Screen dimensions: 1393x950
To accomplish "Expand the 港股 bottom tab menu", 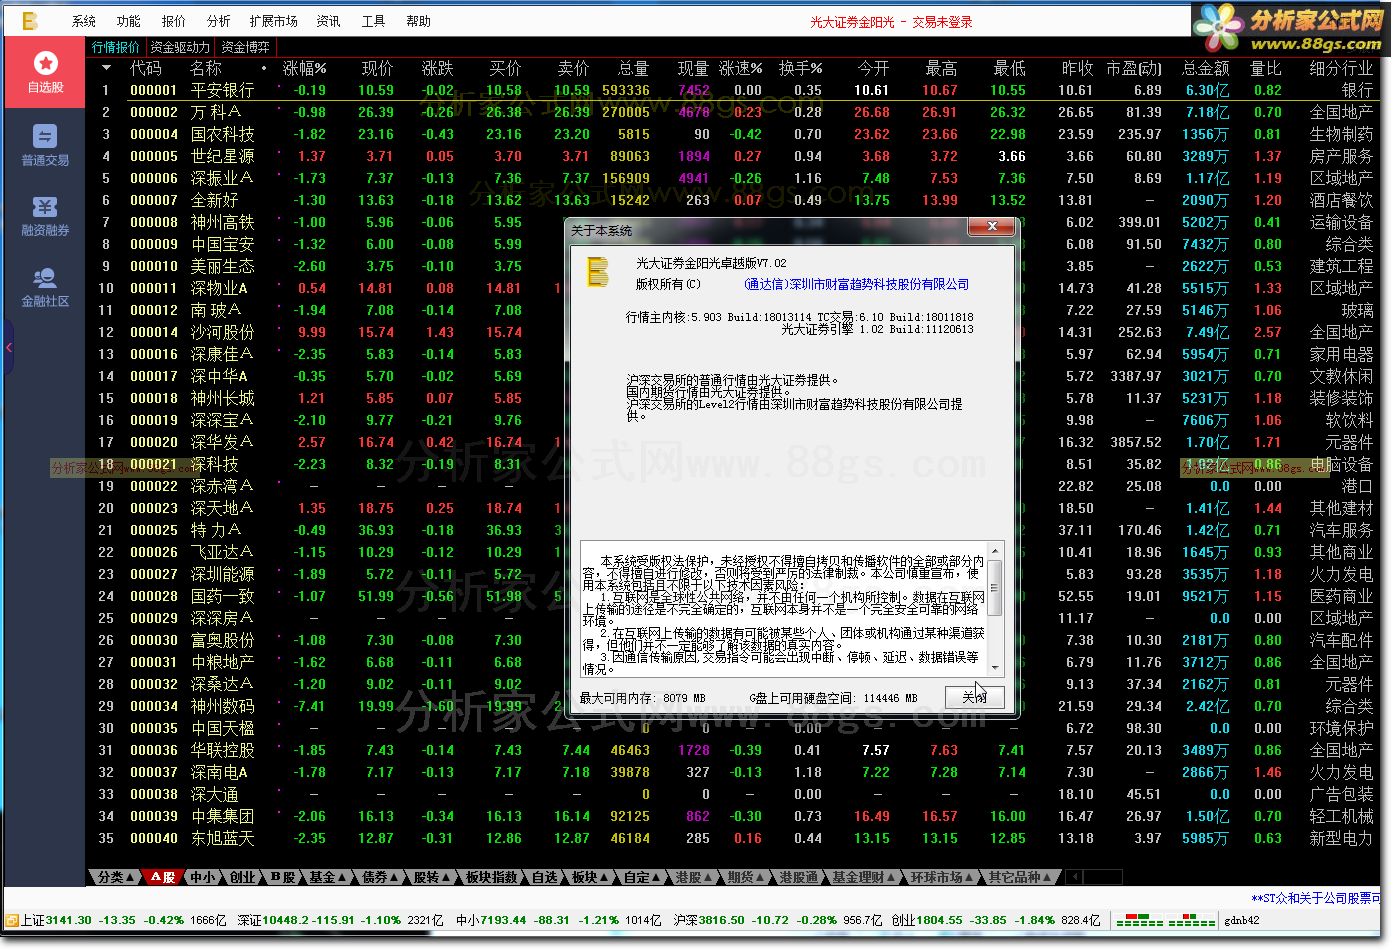I will tap(694, 877).
